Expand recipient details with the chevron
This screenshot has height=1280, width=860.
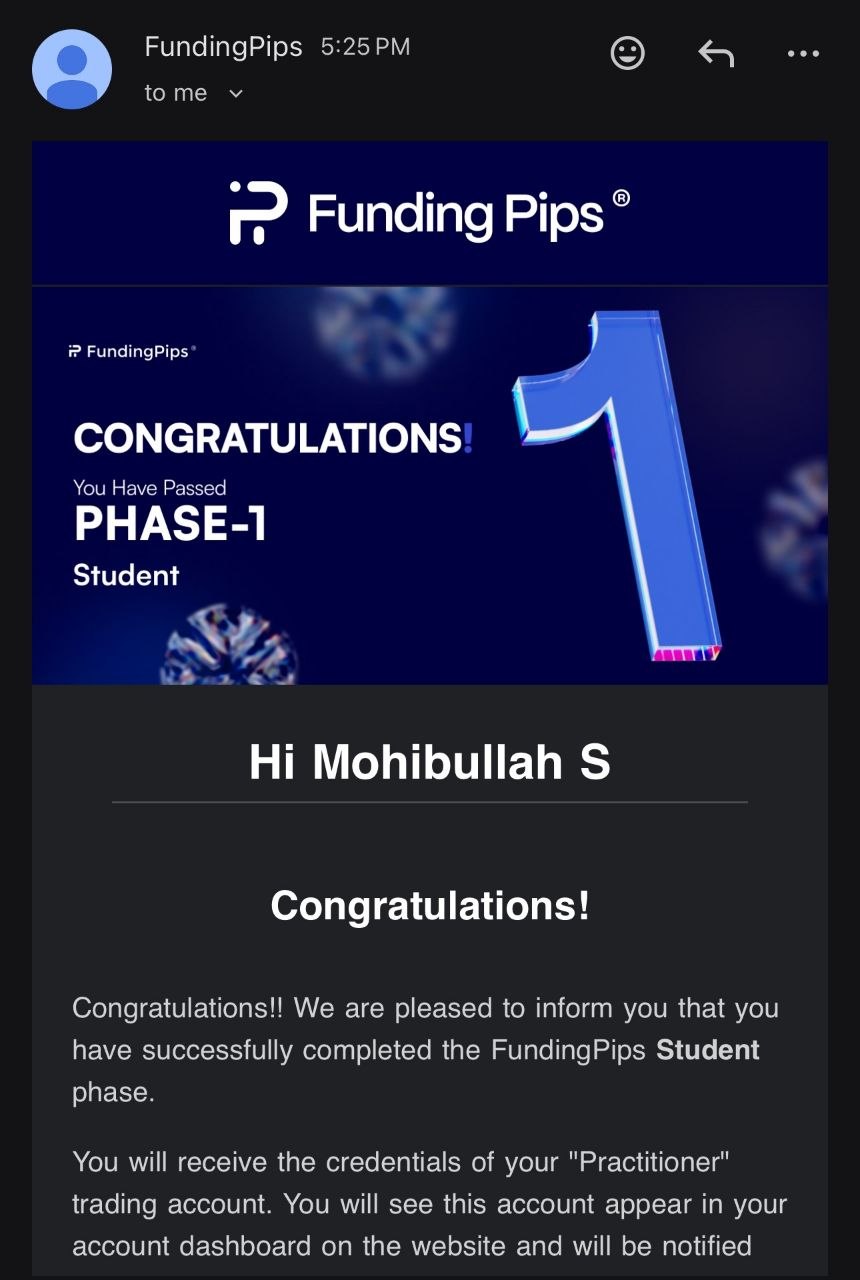point(236,94)
